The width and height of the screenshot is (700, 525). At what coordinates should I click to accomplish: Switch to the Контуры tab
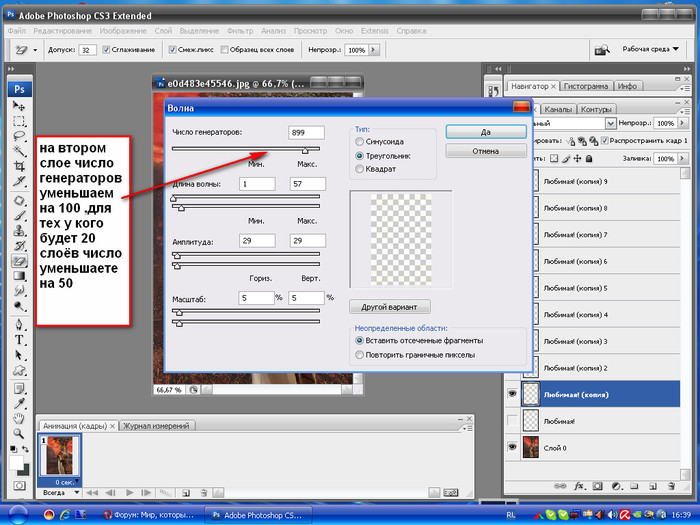click(596, 109)
